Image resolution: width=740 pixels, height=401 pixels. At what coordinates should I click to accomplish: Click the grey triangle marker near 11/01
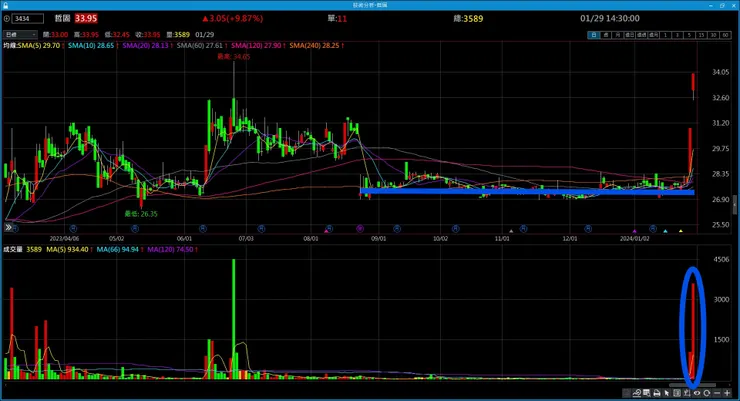coord(511,231)
